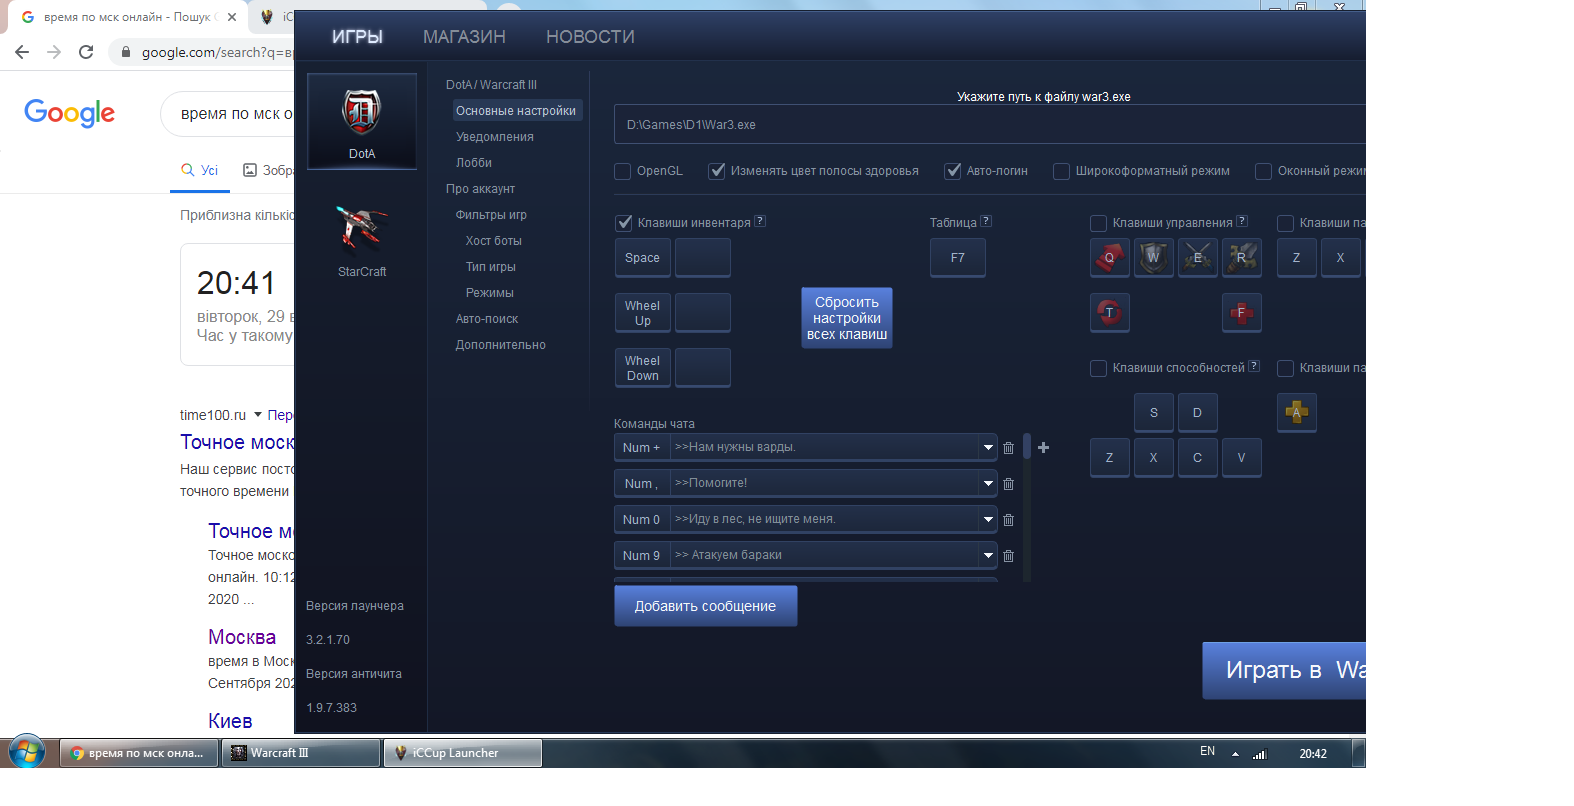Image resolution: width=1574 pixels, height=806 pixels.
Task: Open Режимы filter item
Action: coord(489,293)
